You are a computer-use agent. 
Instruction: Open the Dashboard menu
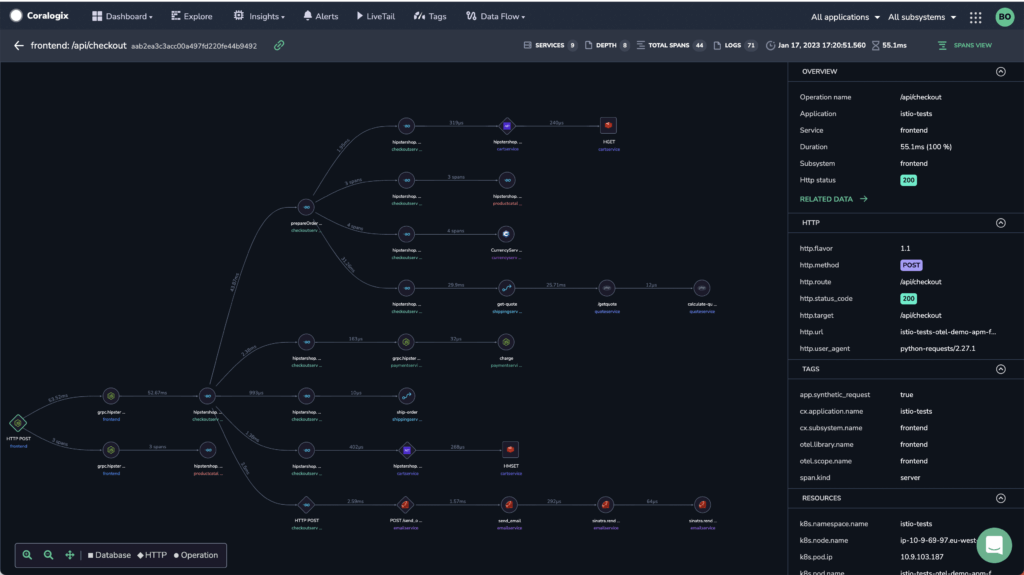122,16
